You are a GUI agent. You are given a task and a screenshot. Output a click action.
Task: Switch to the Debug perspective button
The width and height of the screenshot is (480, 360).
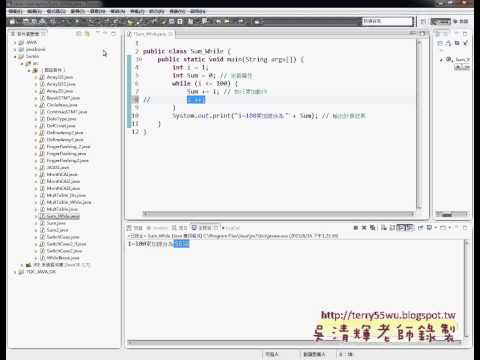(461, 21)
